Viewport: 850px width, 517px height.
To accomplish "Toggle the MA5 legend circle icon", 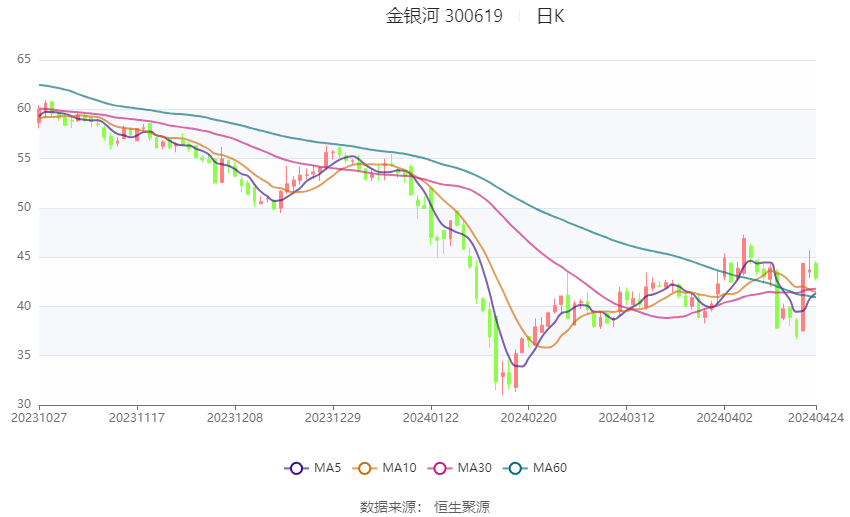I will (x=296, y=468).
